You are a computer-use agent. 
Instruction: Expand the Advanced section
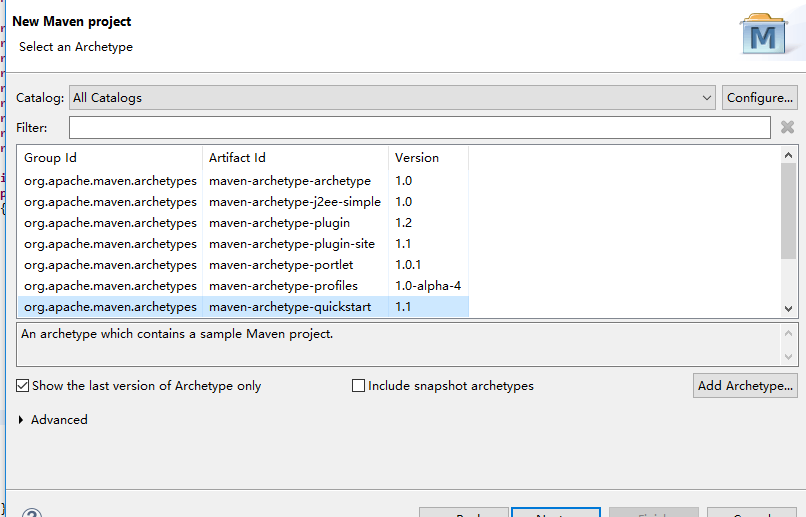(x=21, y=420)
